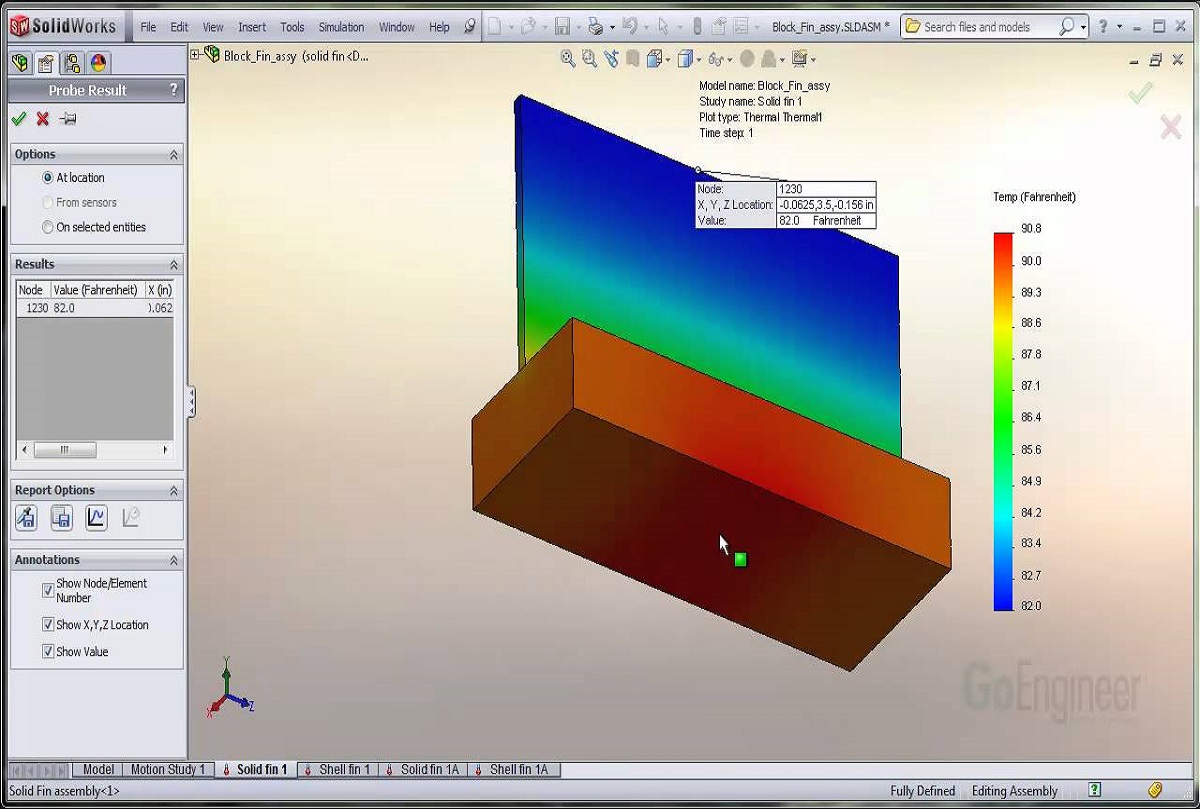
Task: Switch to the PropertyManager tab icon
Action: pos(46,64)
